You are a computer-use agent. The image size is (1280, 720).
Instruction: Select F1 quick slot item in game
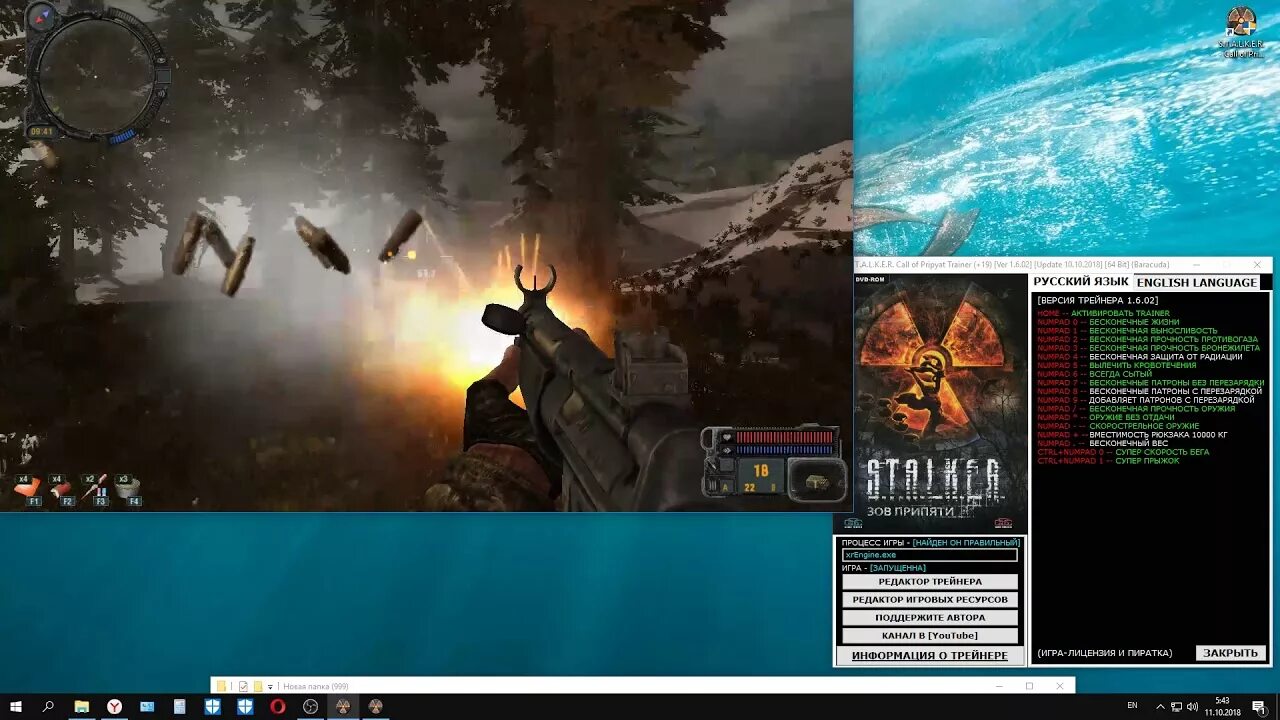(28, 490)
